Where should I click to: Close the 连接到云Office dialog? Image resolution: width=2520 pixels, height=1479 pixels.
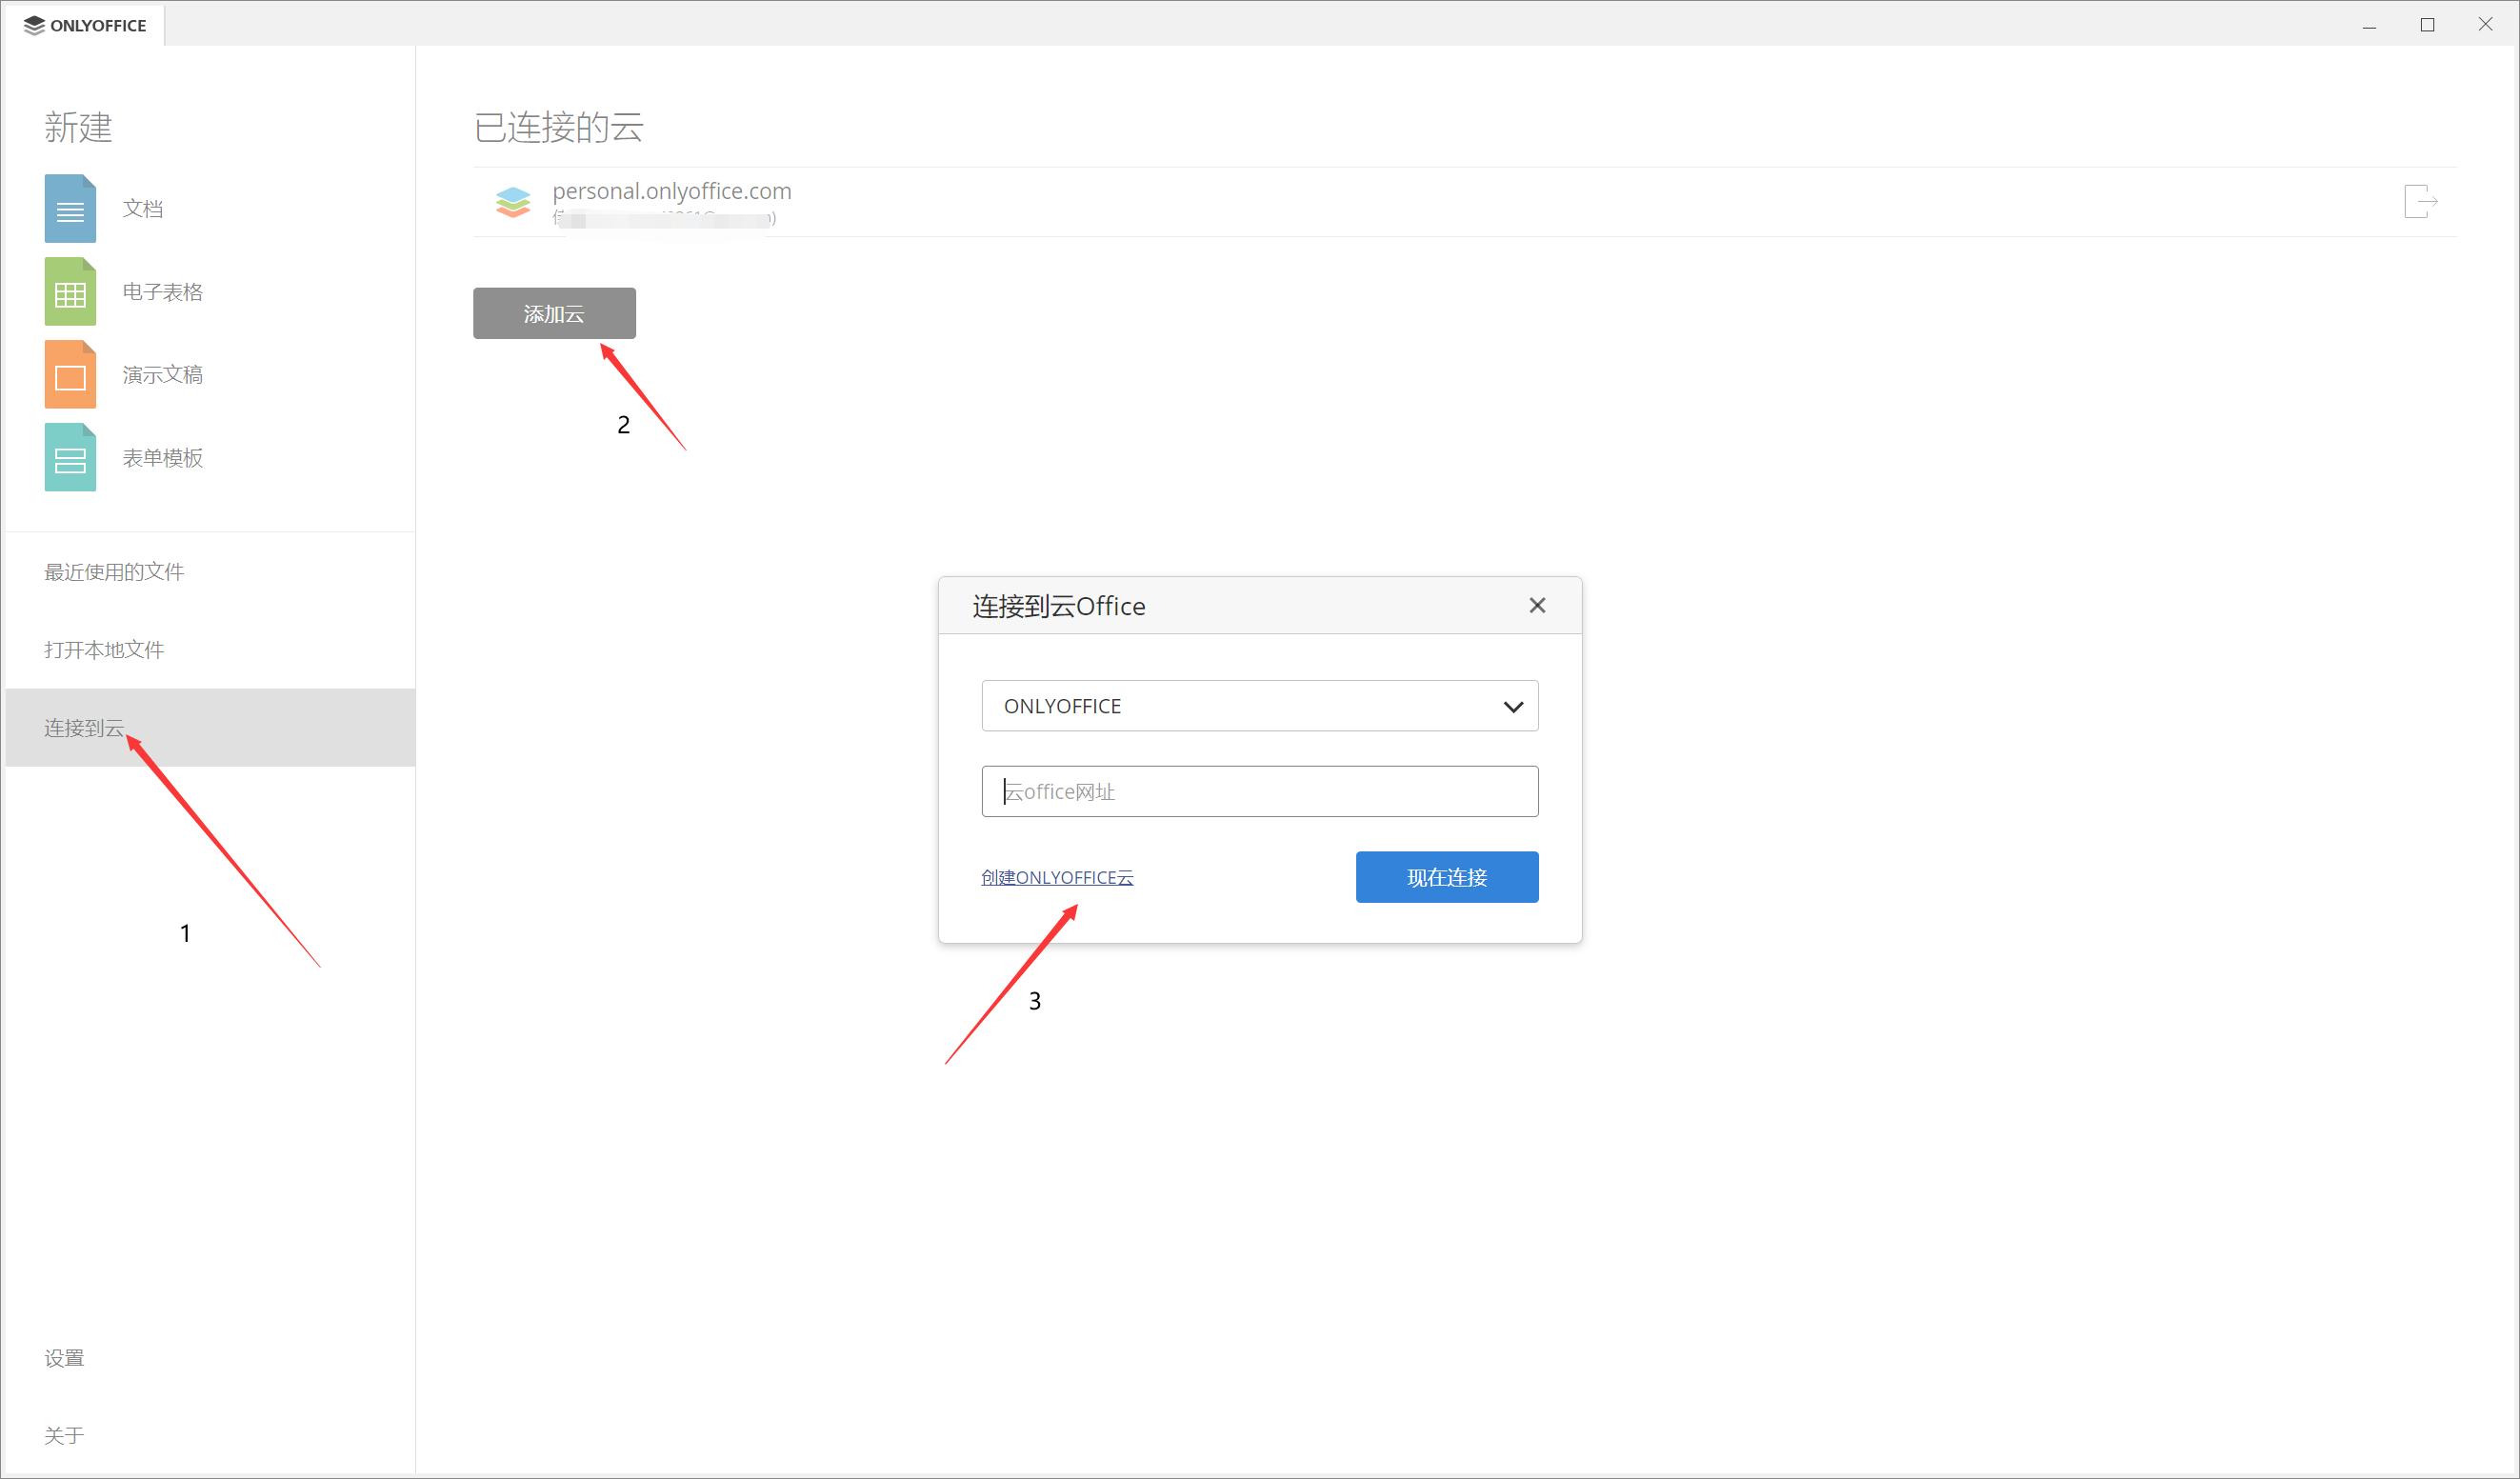(x=1537, y=605)
